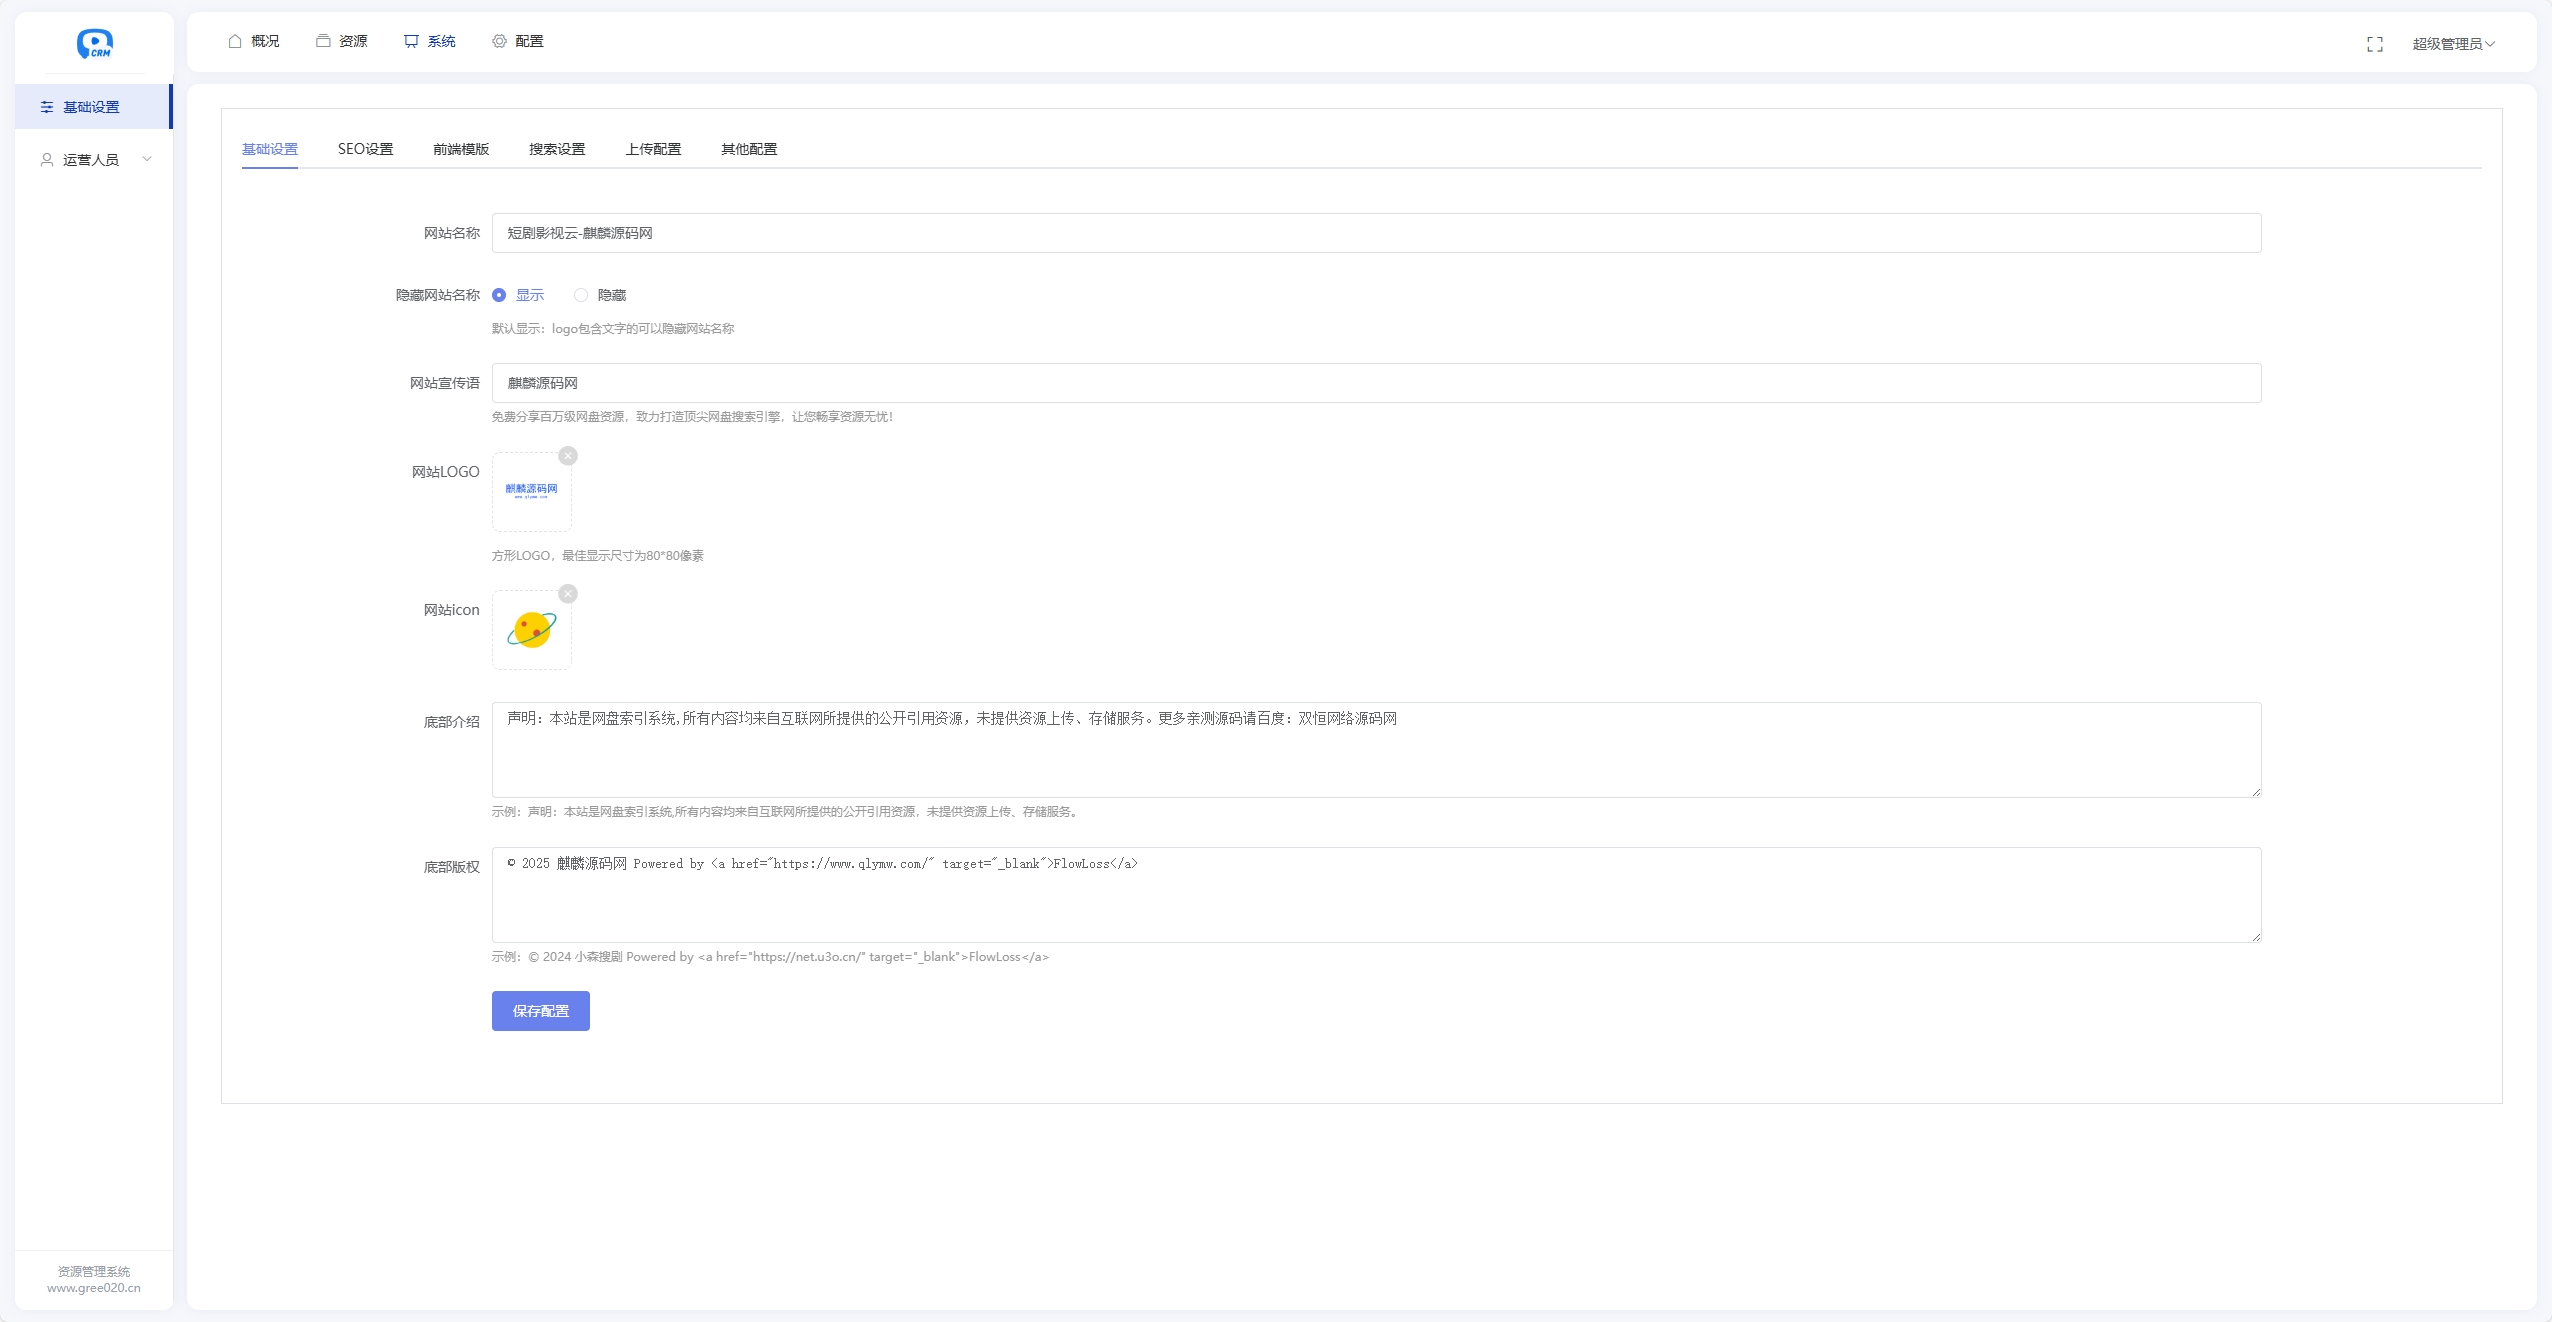Click the www.gree020.cn footer link
The width and height of the screenshot is (2552, 1322).
tap(94, 1288)
